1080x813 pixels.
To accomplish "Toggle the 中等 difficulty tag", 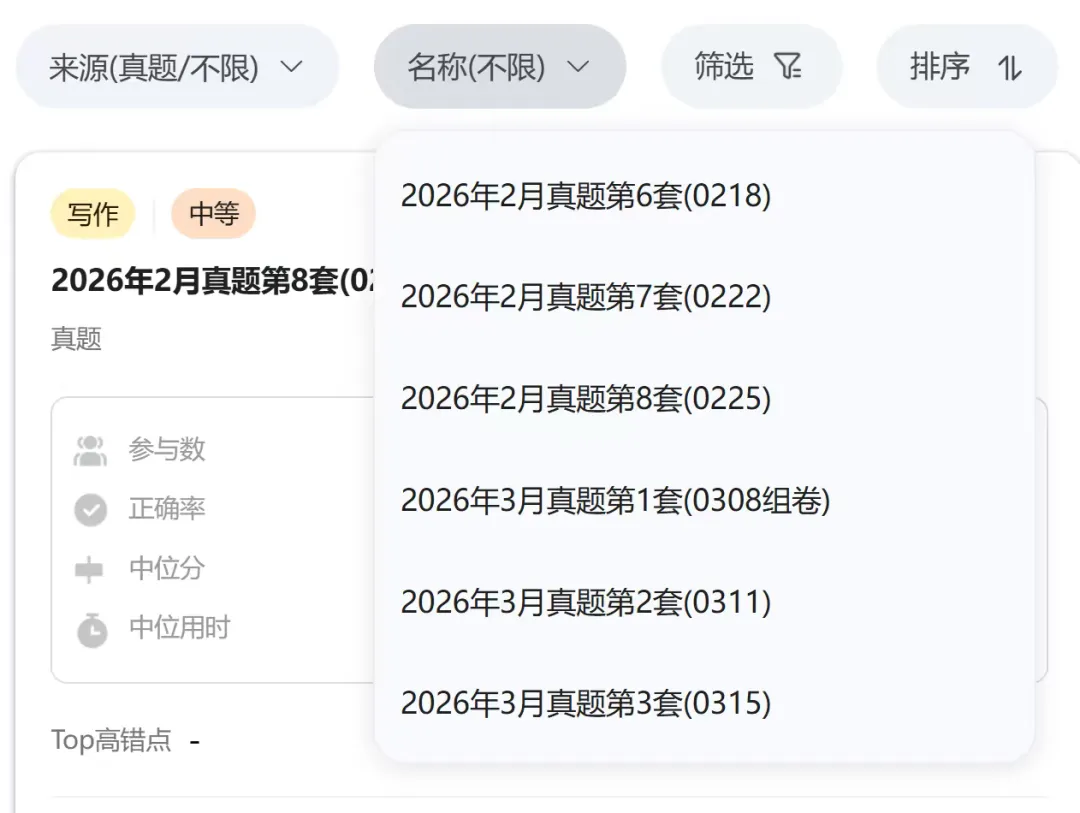I will [213, 213].
